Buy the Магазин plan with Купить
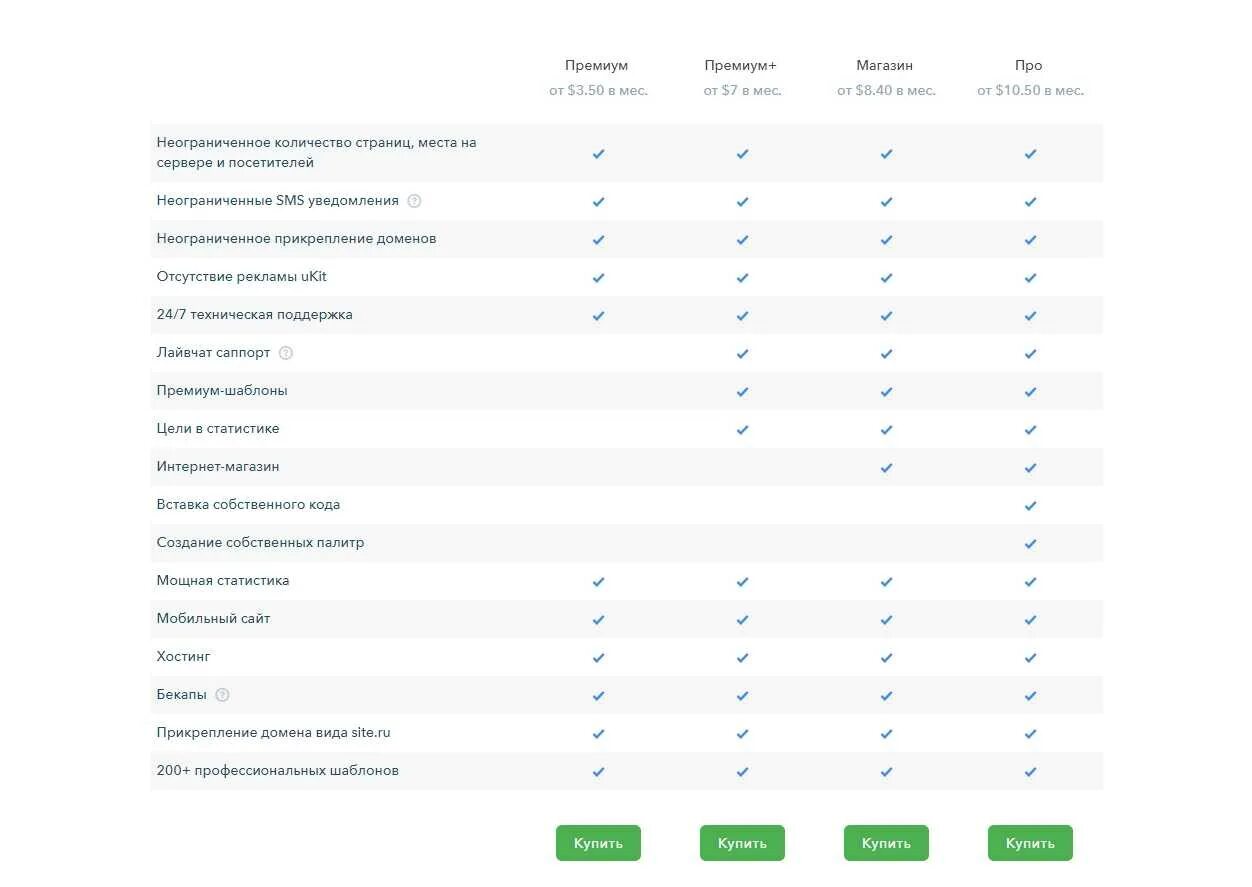Image resolution: width=1252 pixels, height=887 pixels. [x=886, y=843]
